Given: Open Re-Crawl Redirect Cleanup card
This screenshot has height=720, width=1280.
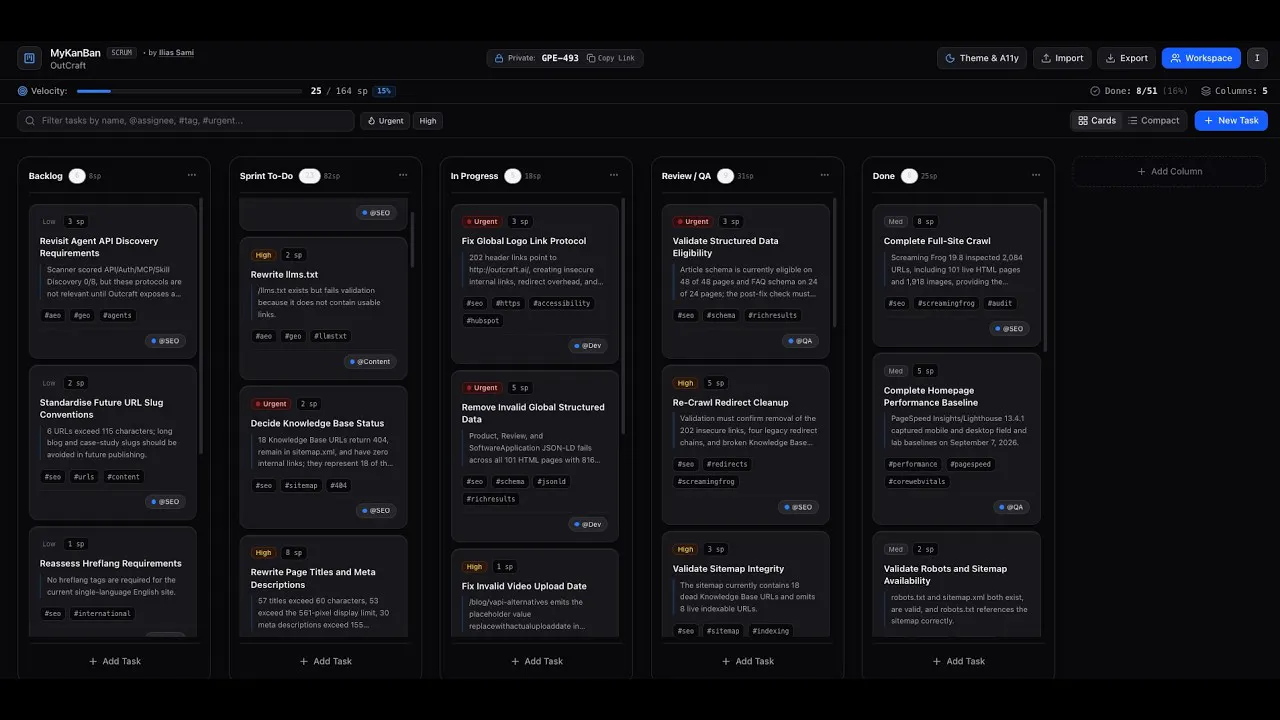Looking at the screenshot, I should (746, 445).
